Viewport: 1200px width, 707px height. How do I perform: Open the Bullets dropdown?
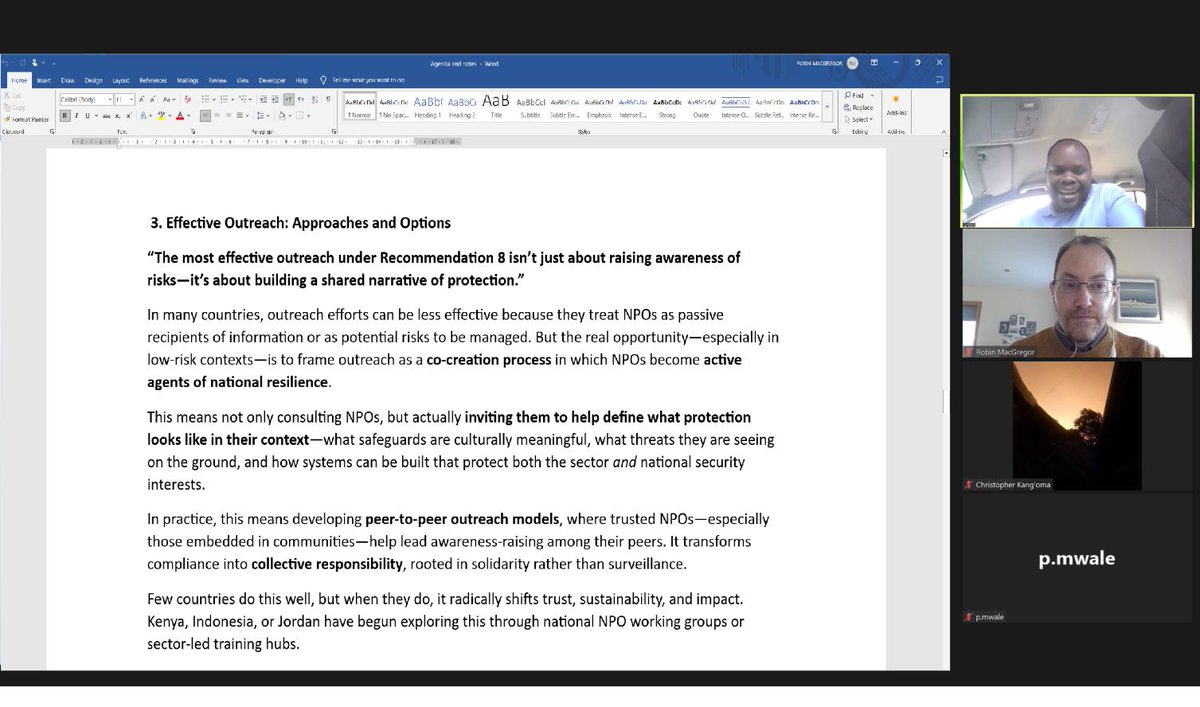(x=214, y=99)
